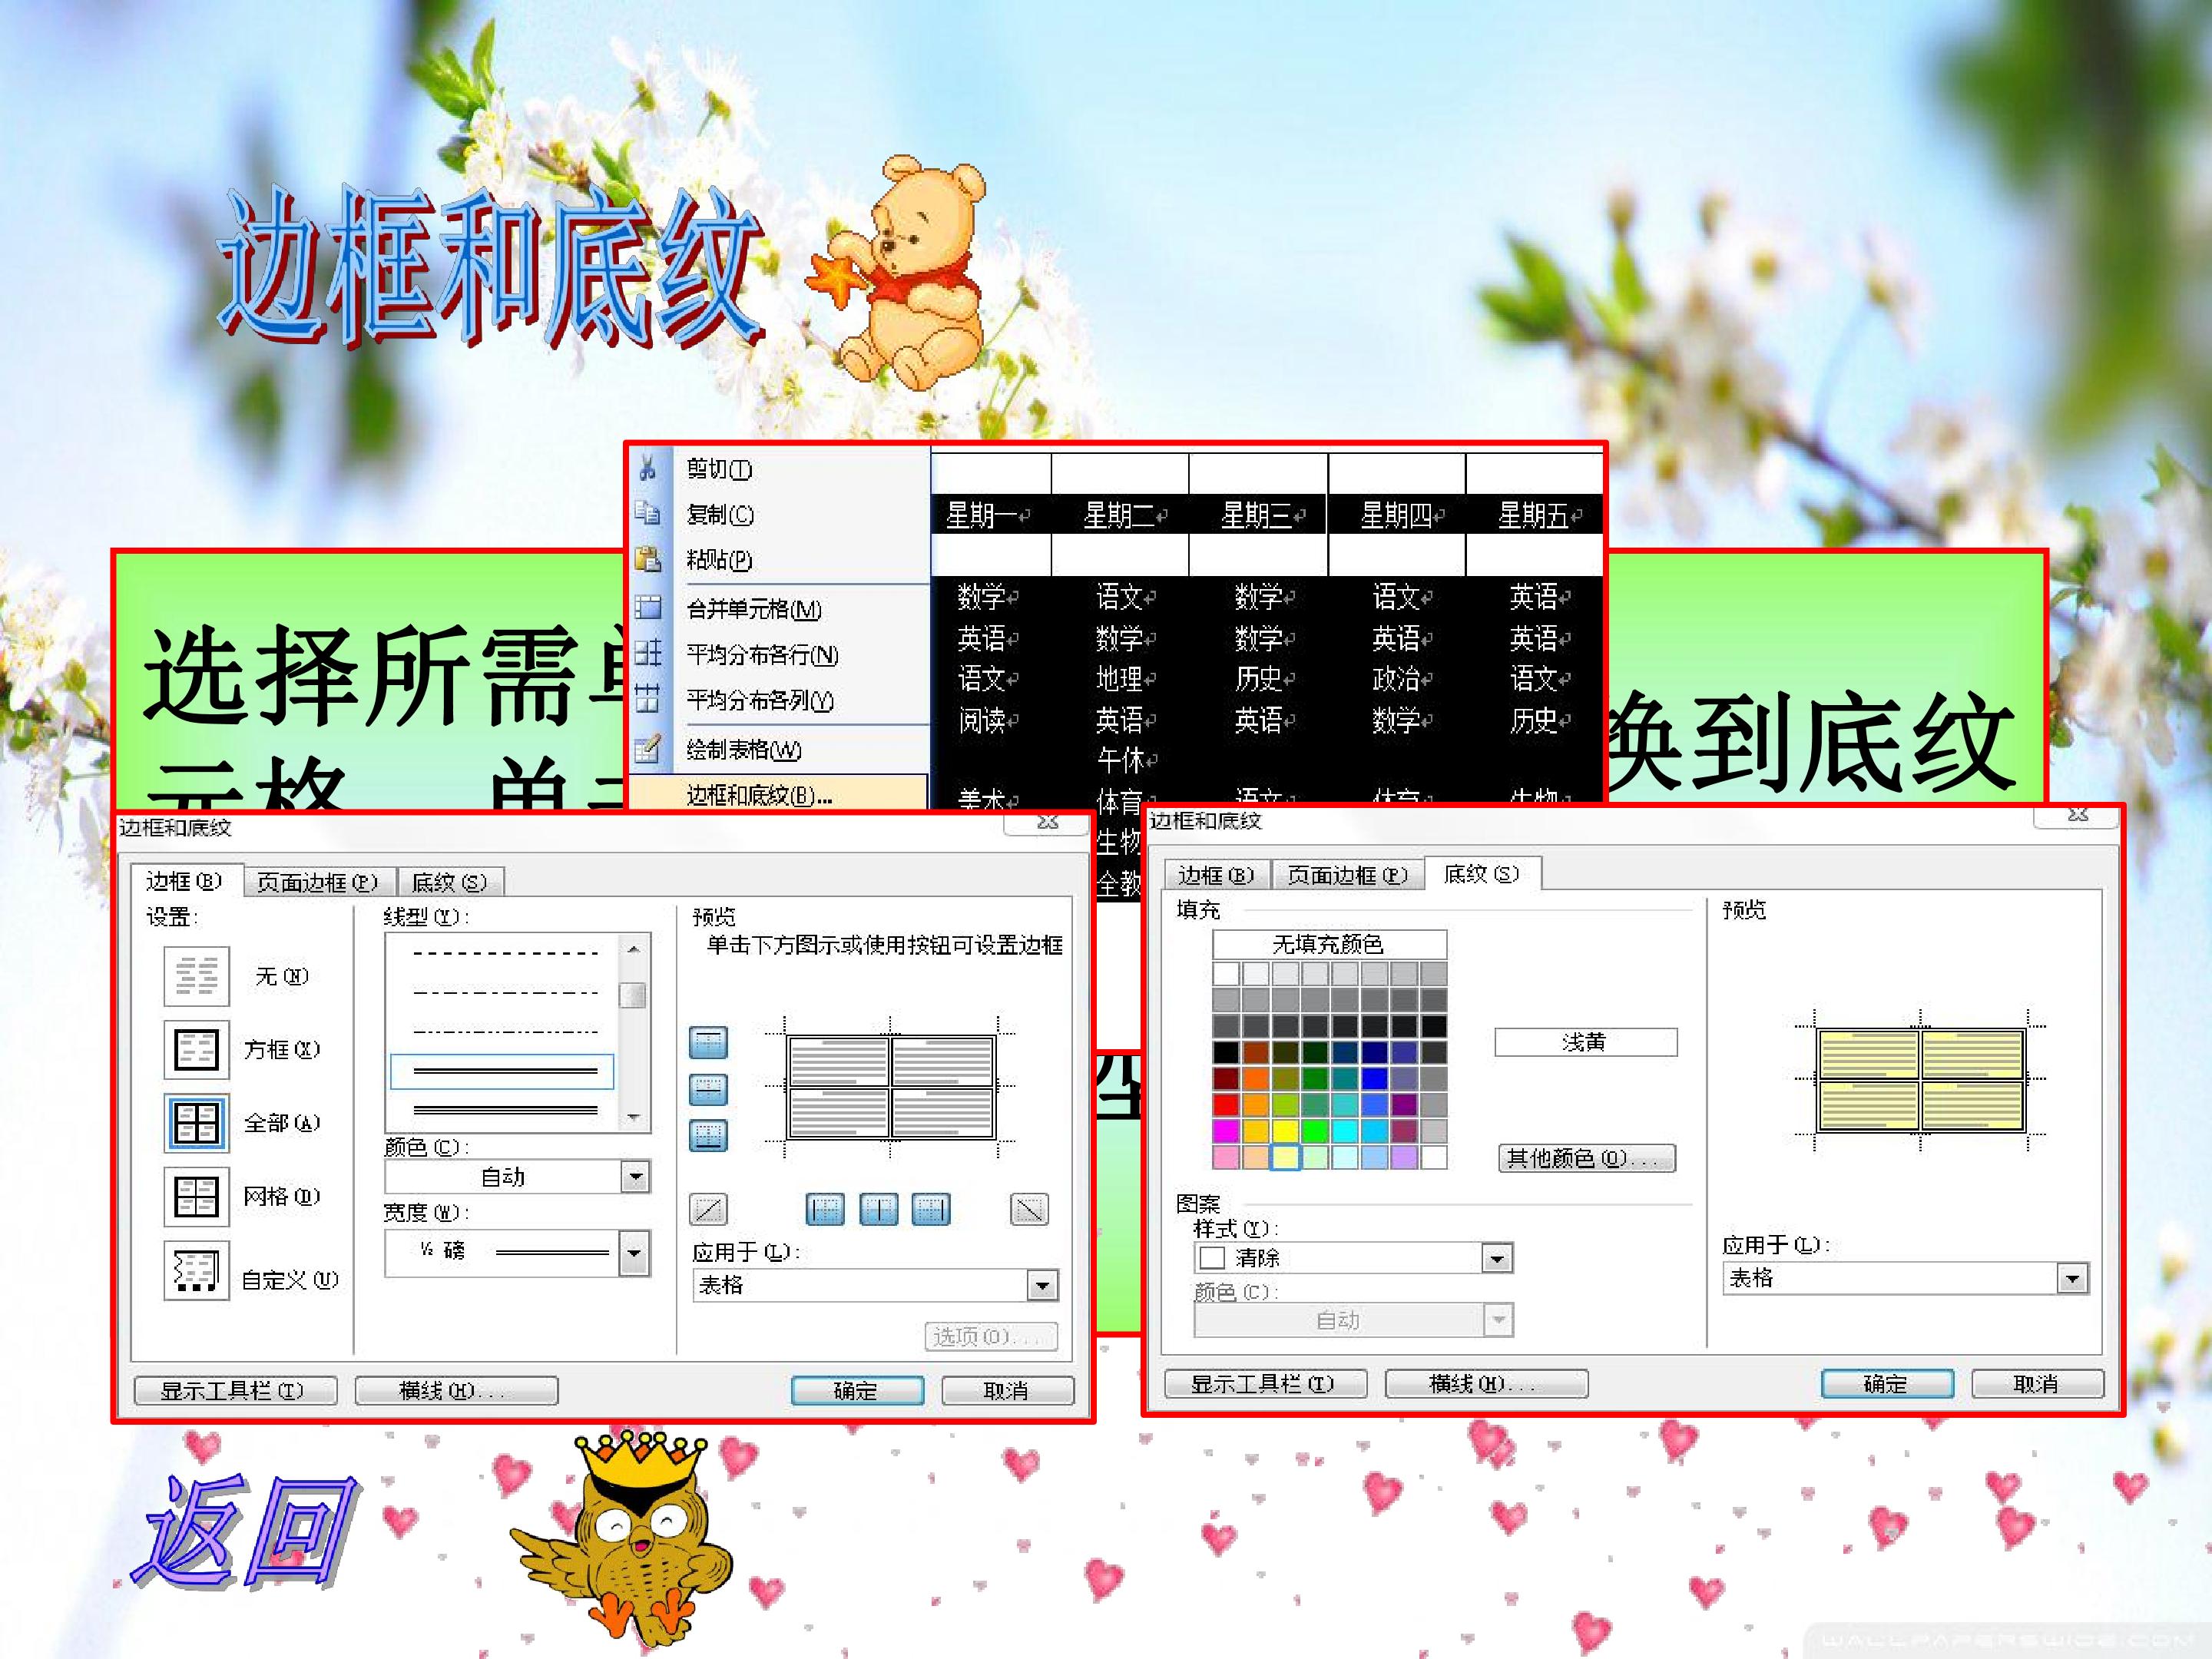Switch to 页面边框 tab in right dialog
Screen dimensions: 2212x1659
[x=1348, y=875]
